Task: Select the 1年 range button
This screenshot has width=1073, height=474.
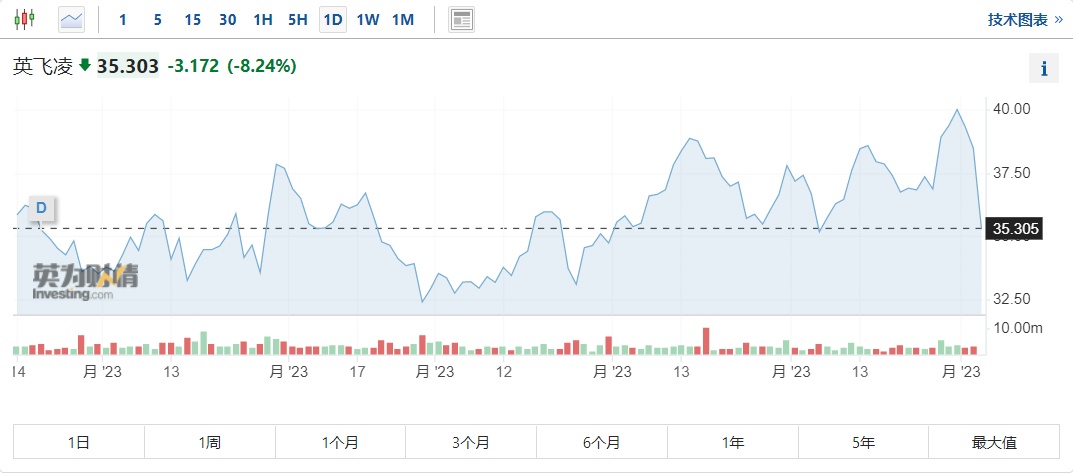Action: 733,442
